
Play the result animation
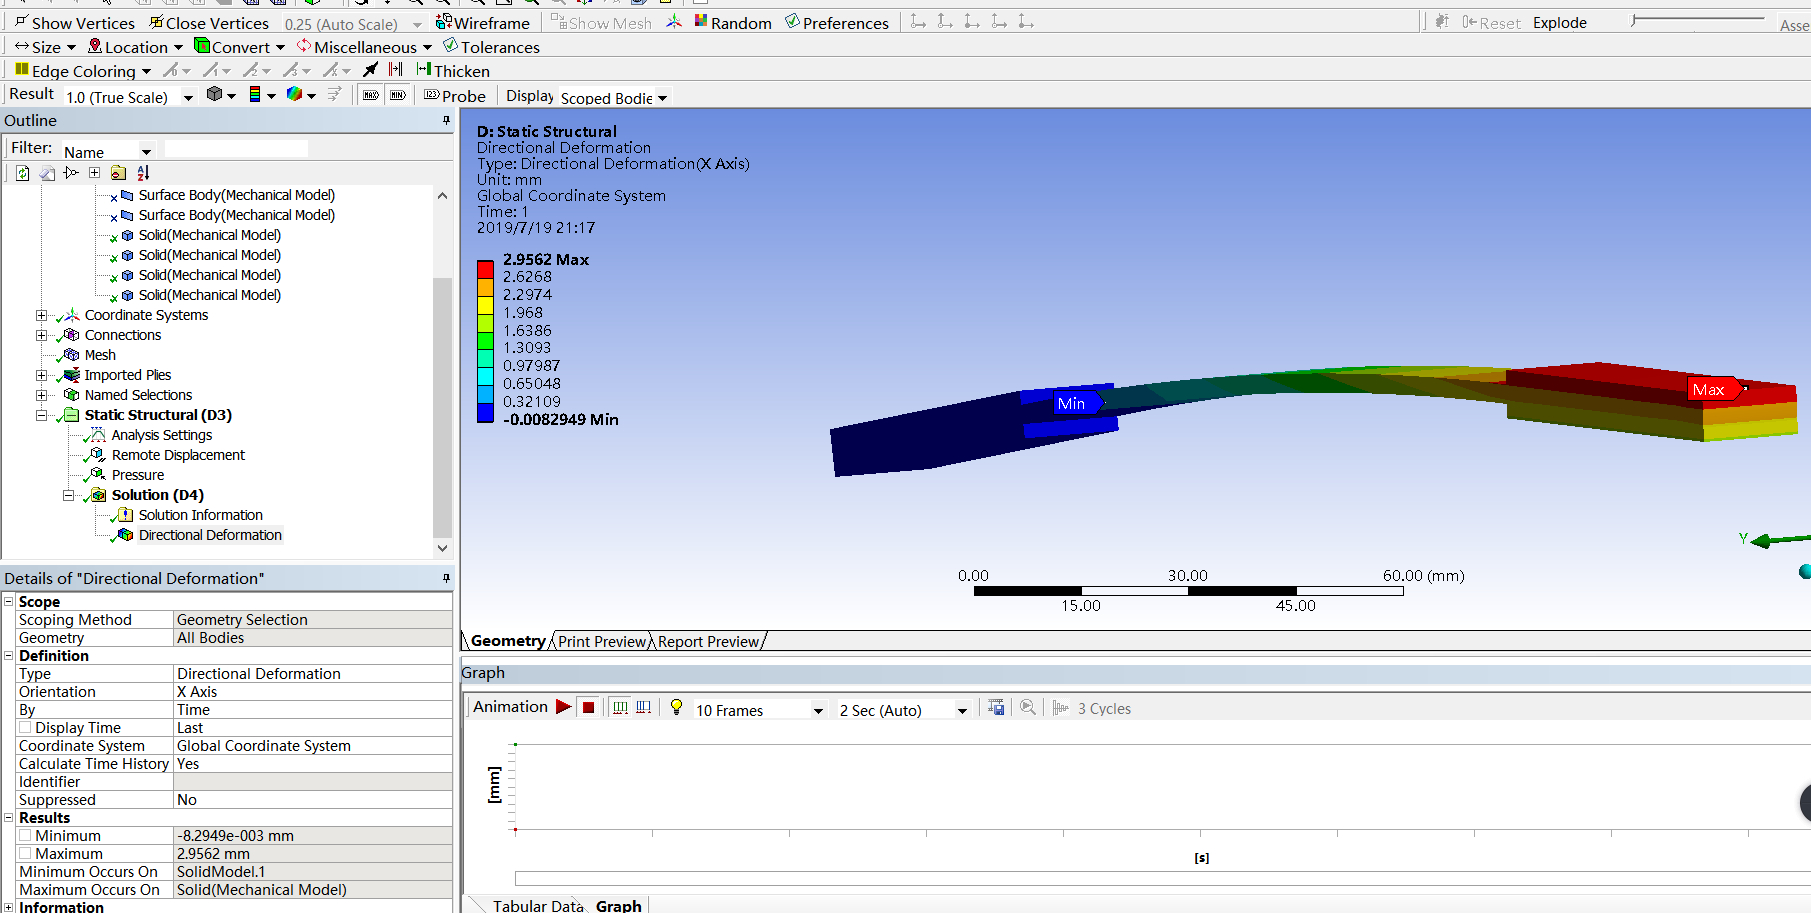pos(564,707)
